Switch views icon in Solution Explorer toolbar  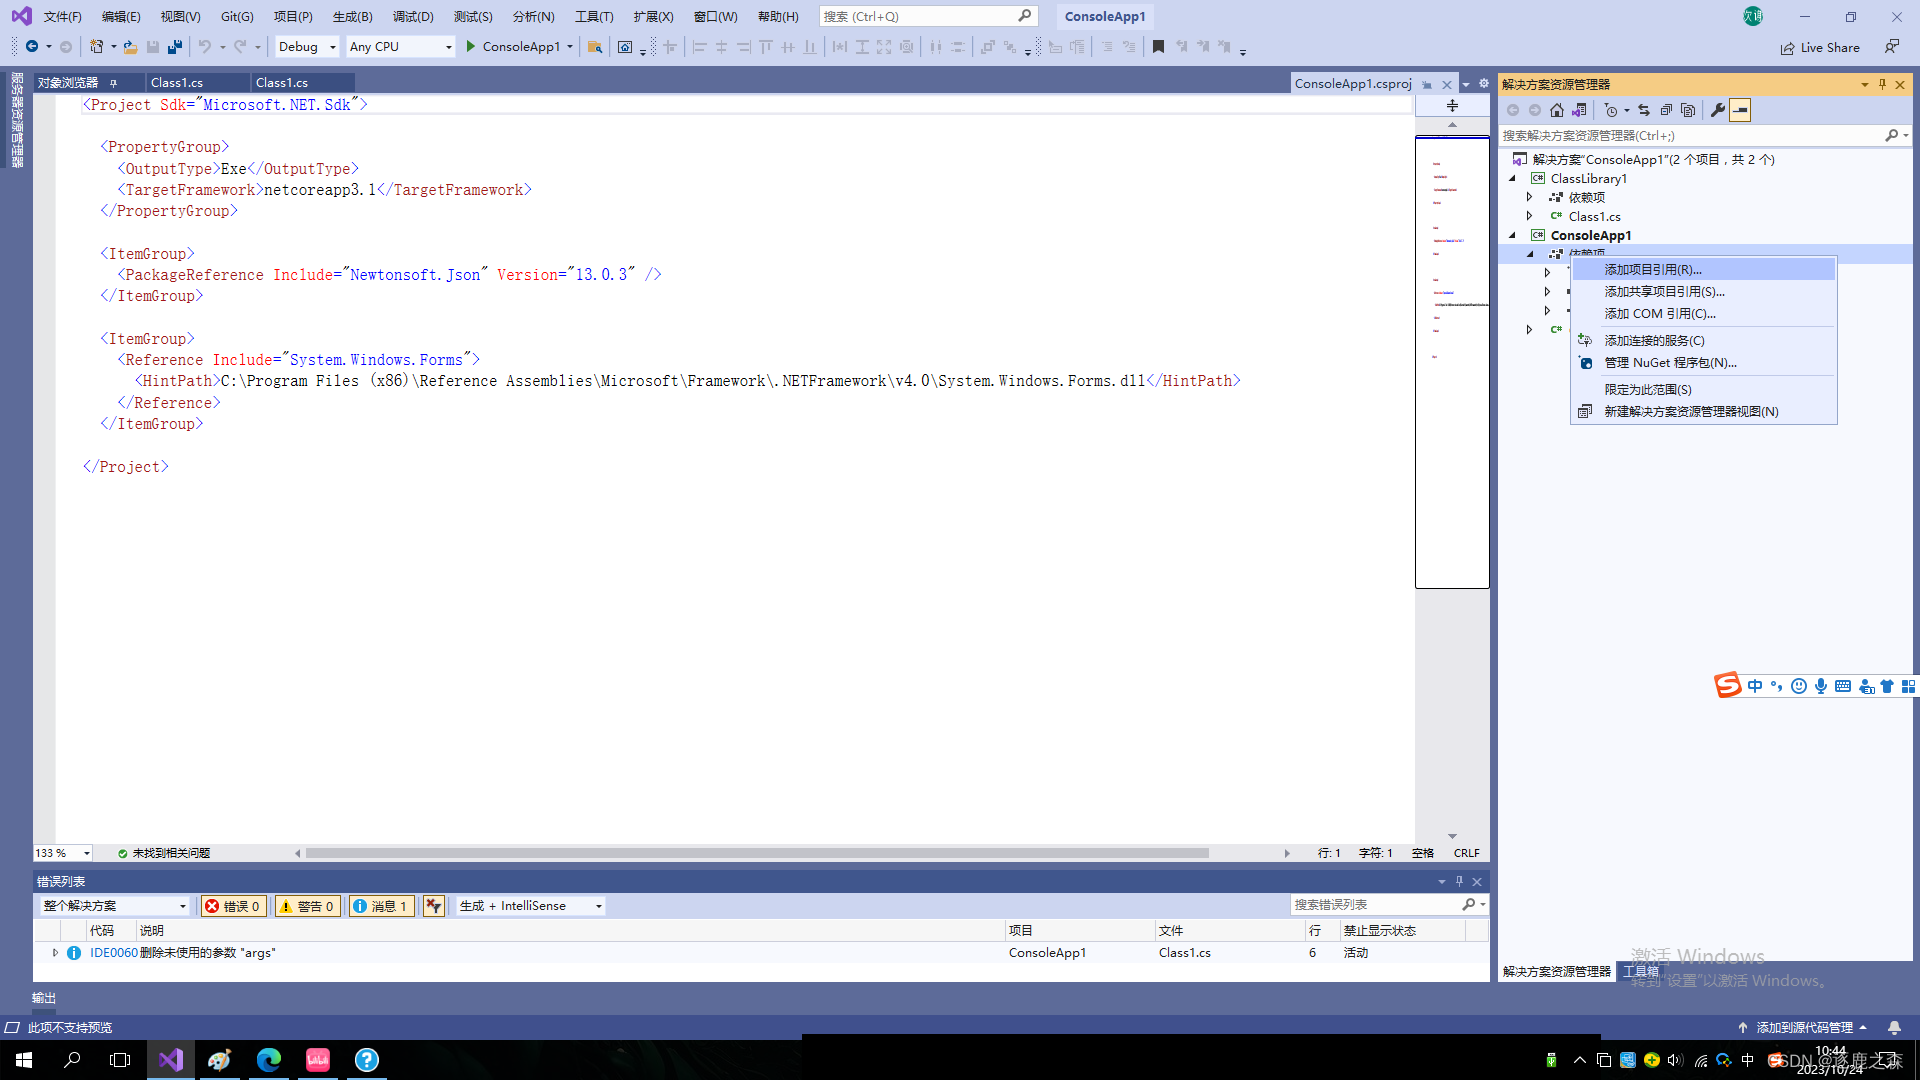pos(1579,111)
